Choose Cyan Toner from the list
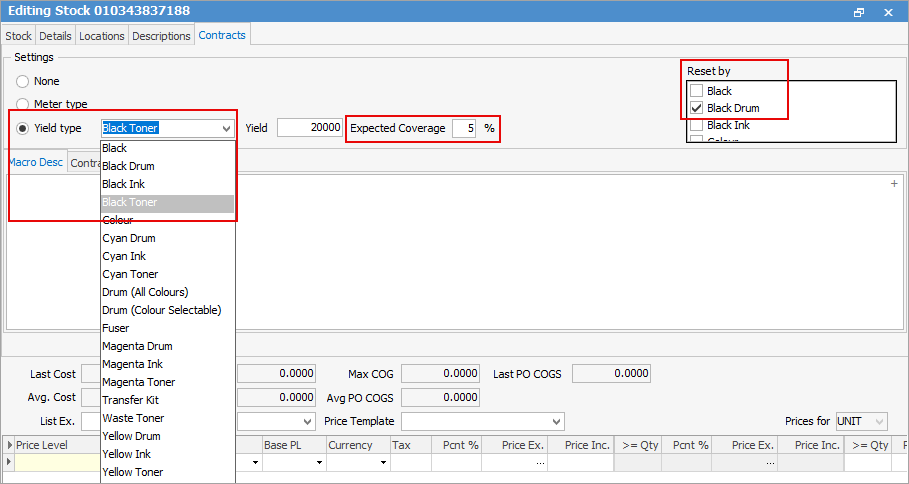This screenshot has width=909, height=484. (168, 274)
